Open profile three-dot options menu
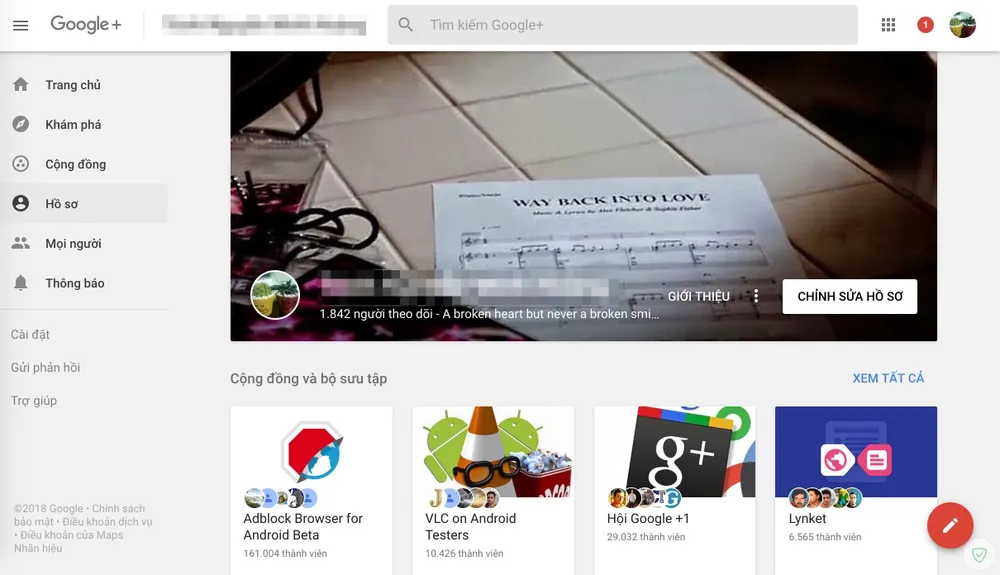The width and height of the screenshot is (1000, 575). 756,297
